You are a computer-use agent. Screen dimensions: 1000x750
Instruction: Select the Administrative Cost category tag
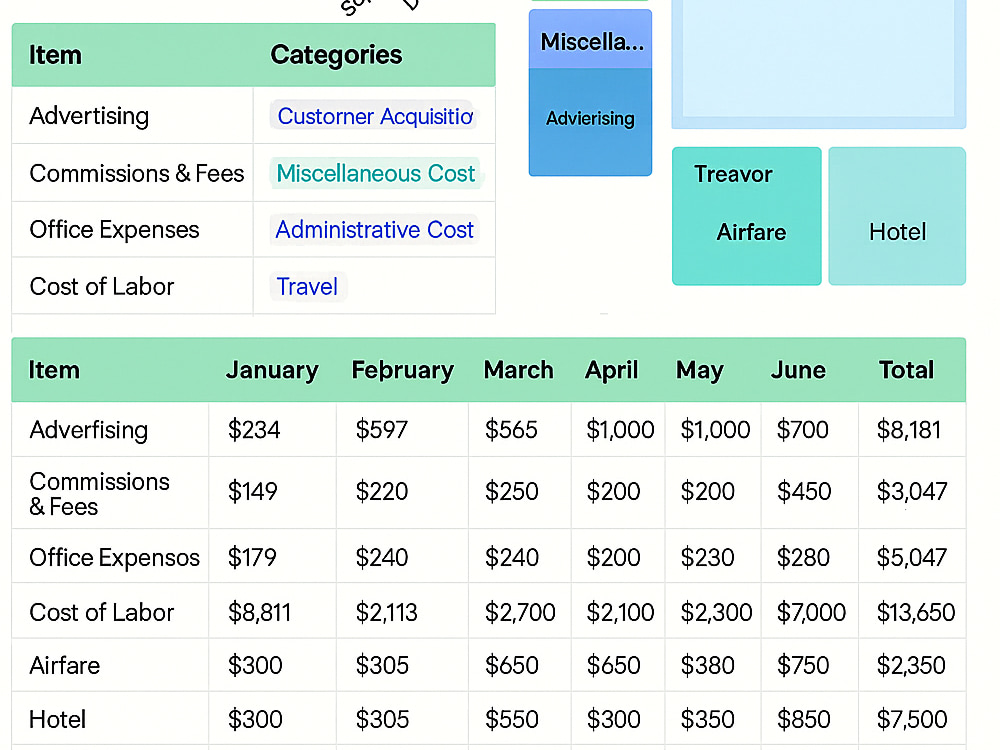pos(374,230)
